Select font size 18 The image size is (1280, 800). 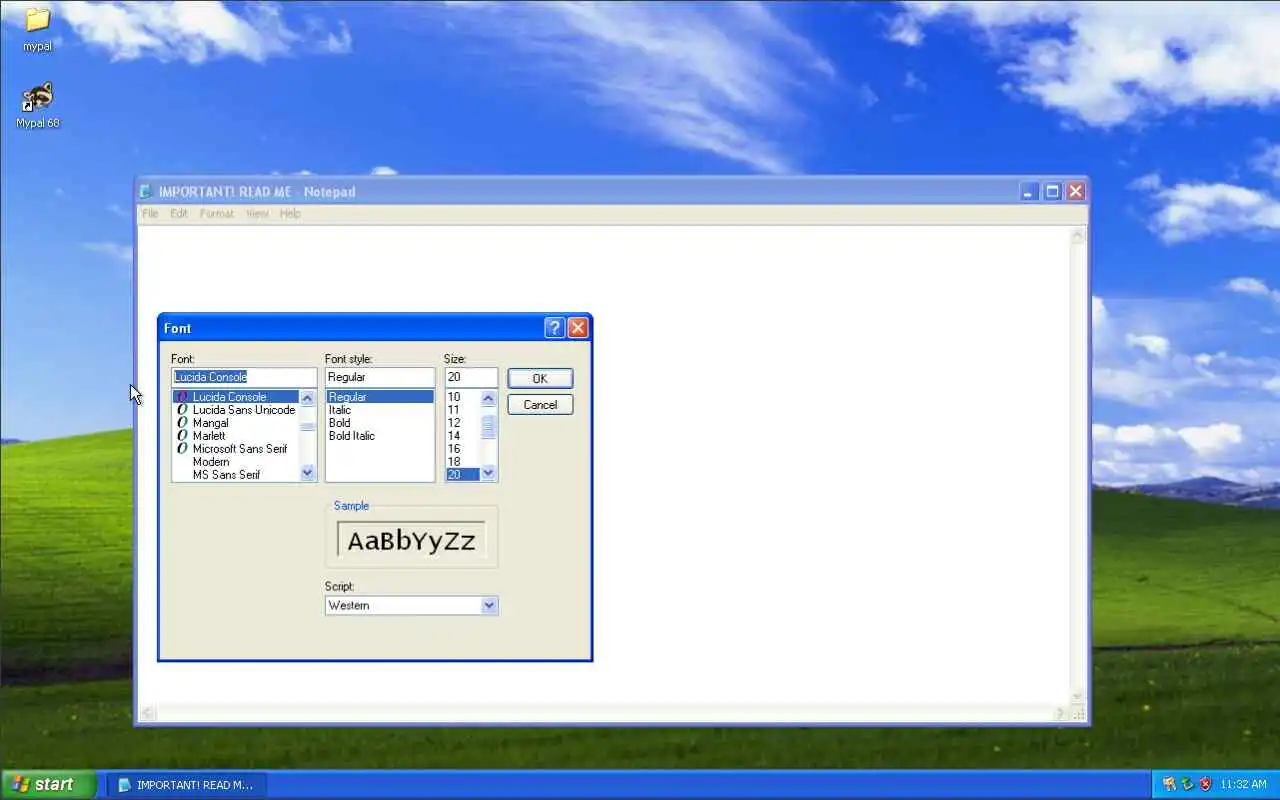(463, 462)
